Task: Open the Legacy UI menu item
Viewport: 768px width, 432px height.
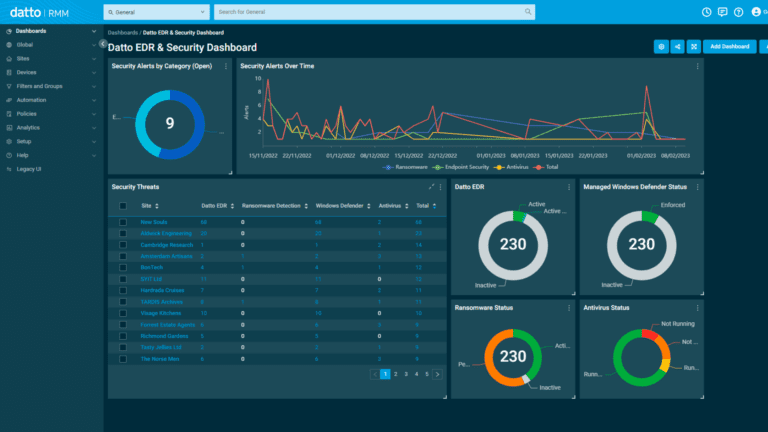Action: tap(29, 169)
